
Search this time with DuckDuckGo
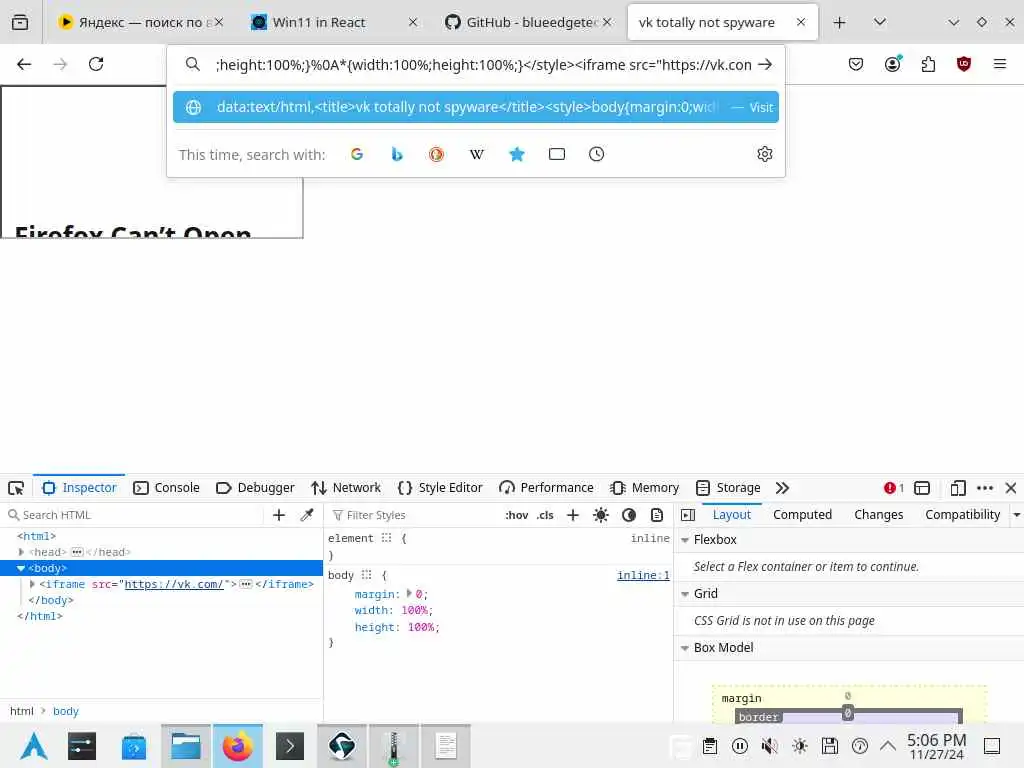436,154
